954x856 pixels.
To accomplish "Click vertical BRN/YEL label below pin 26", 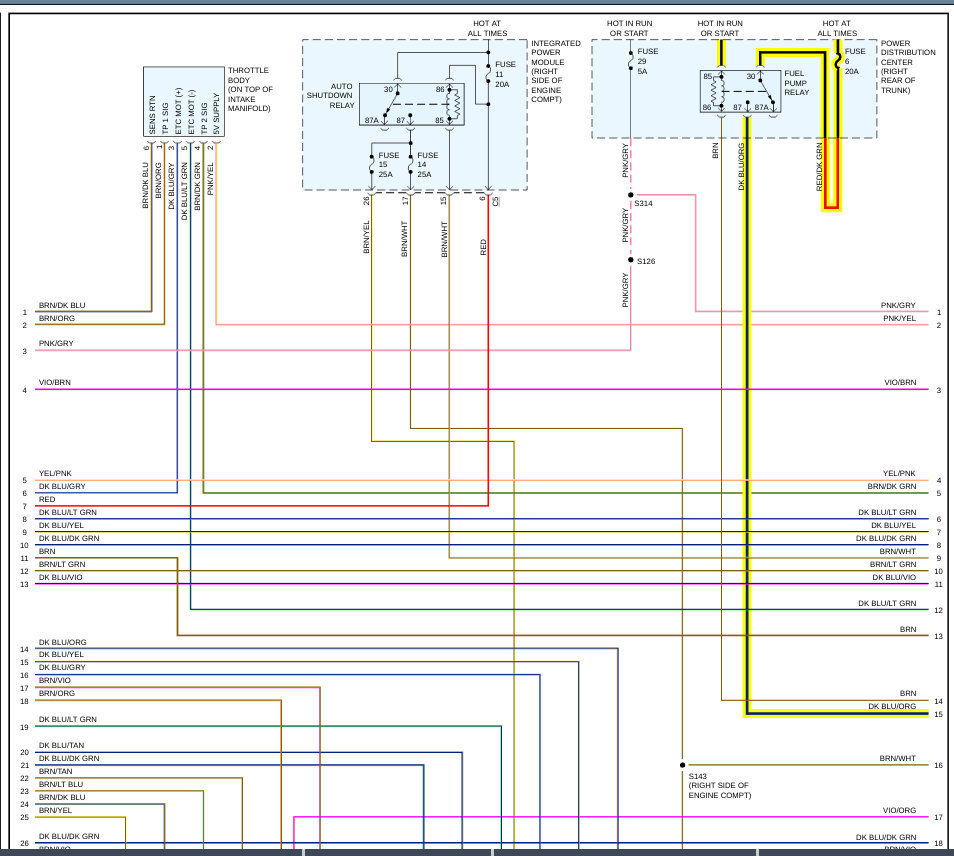I will point(366,237).
